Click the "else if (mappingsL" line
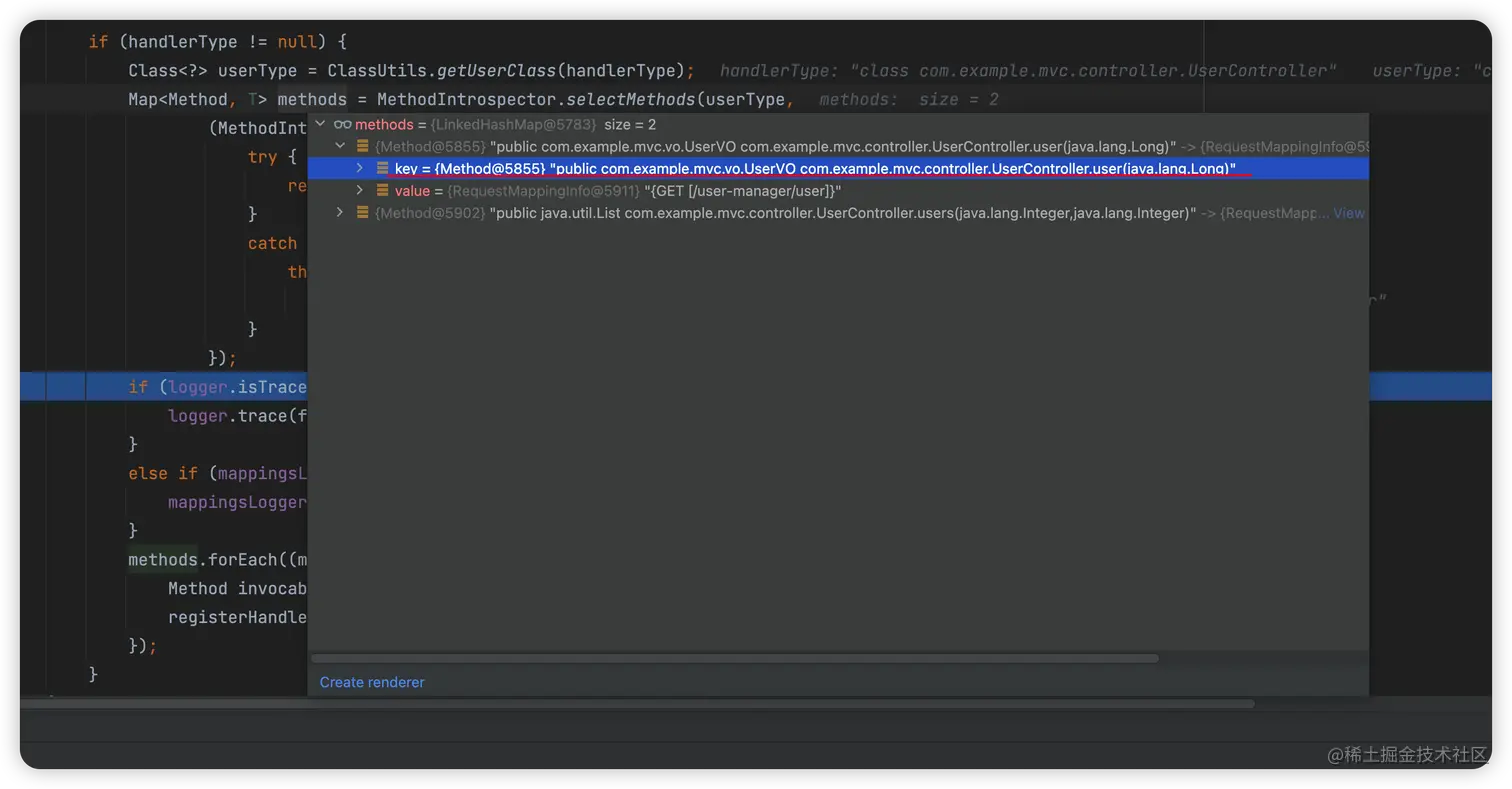This screenshot has width=1512, height=789. [217, 473]
